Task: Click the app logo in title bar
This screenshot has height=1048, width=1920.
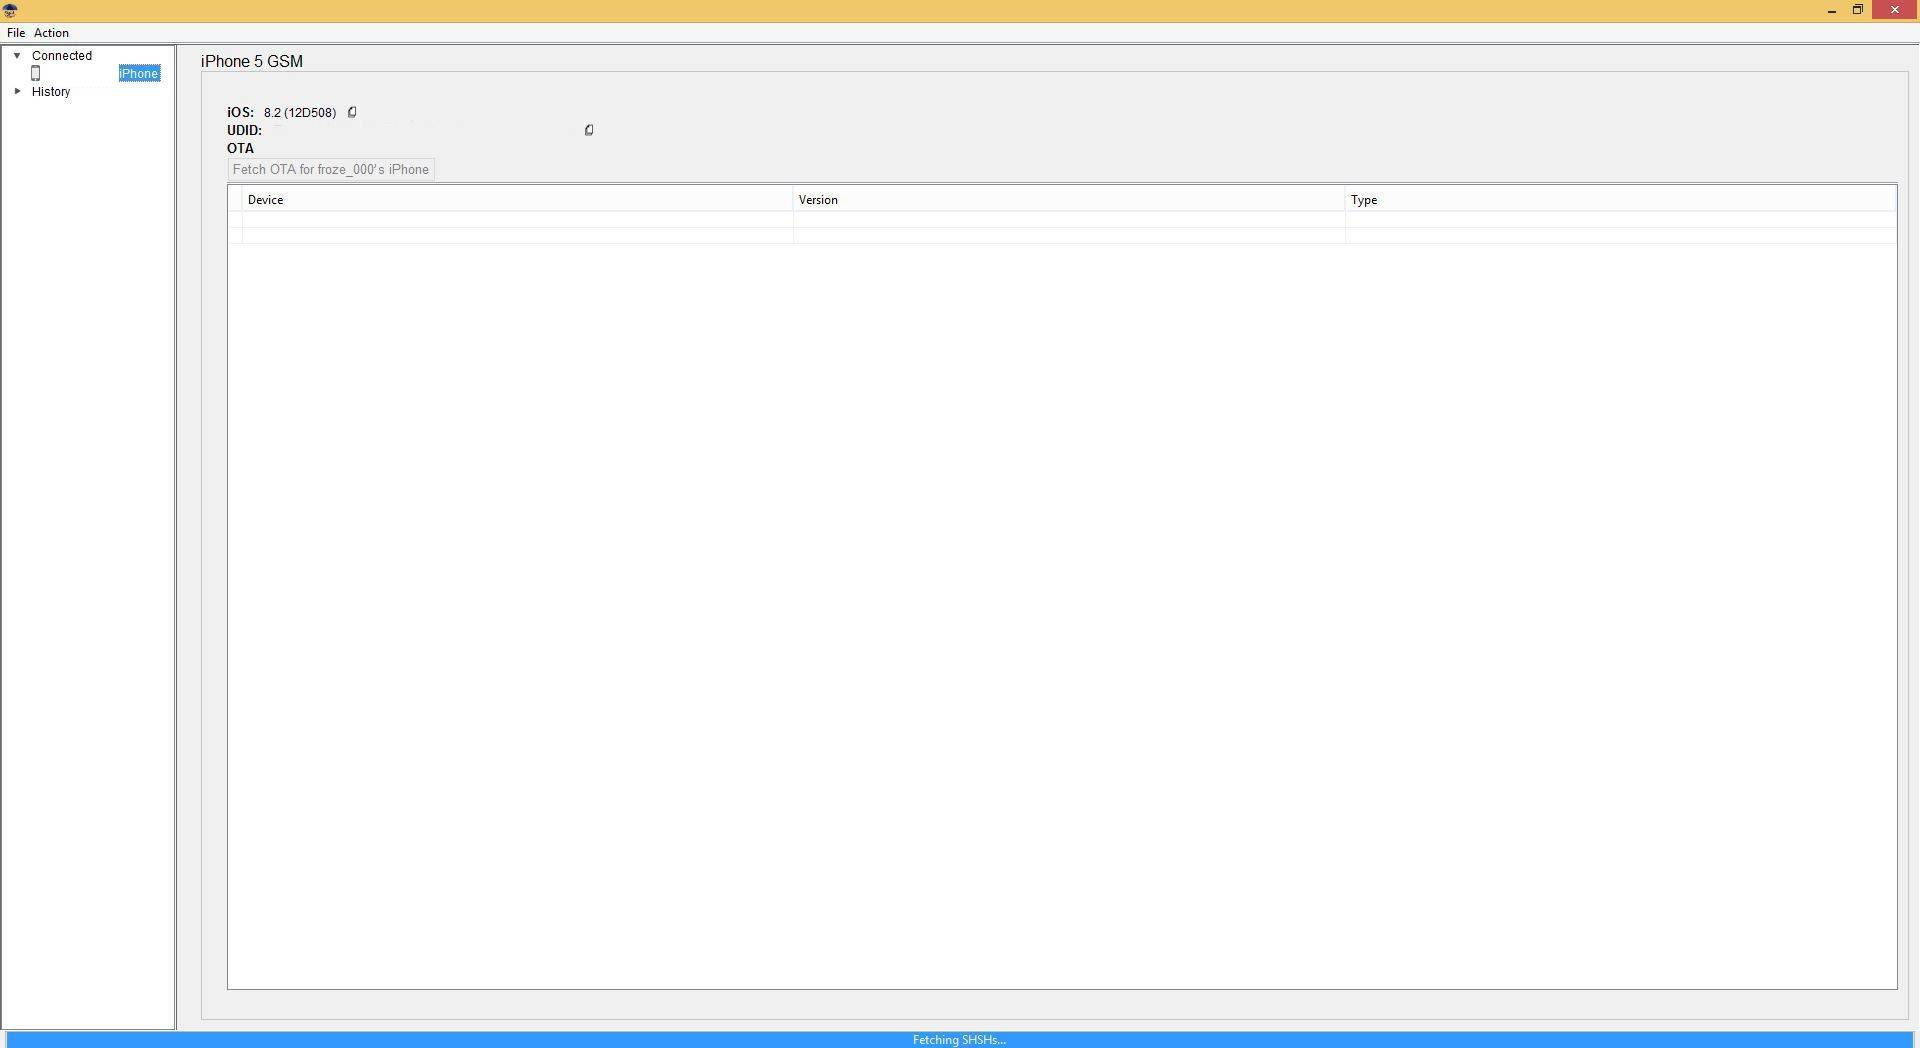Action: (10, 10)
